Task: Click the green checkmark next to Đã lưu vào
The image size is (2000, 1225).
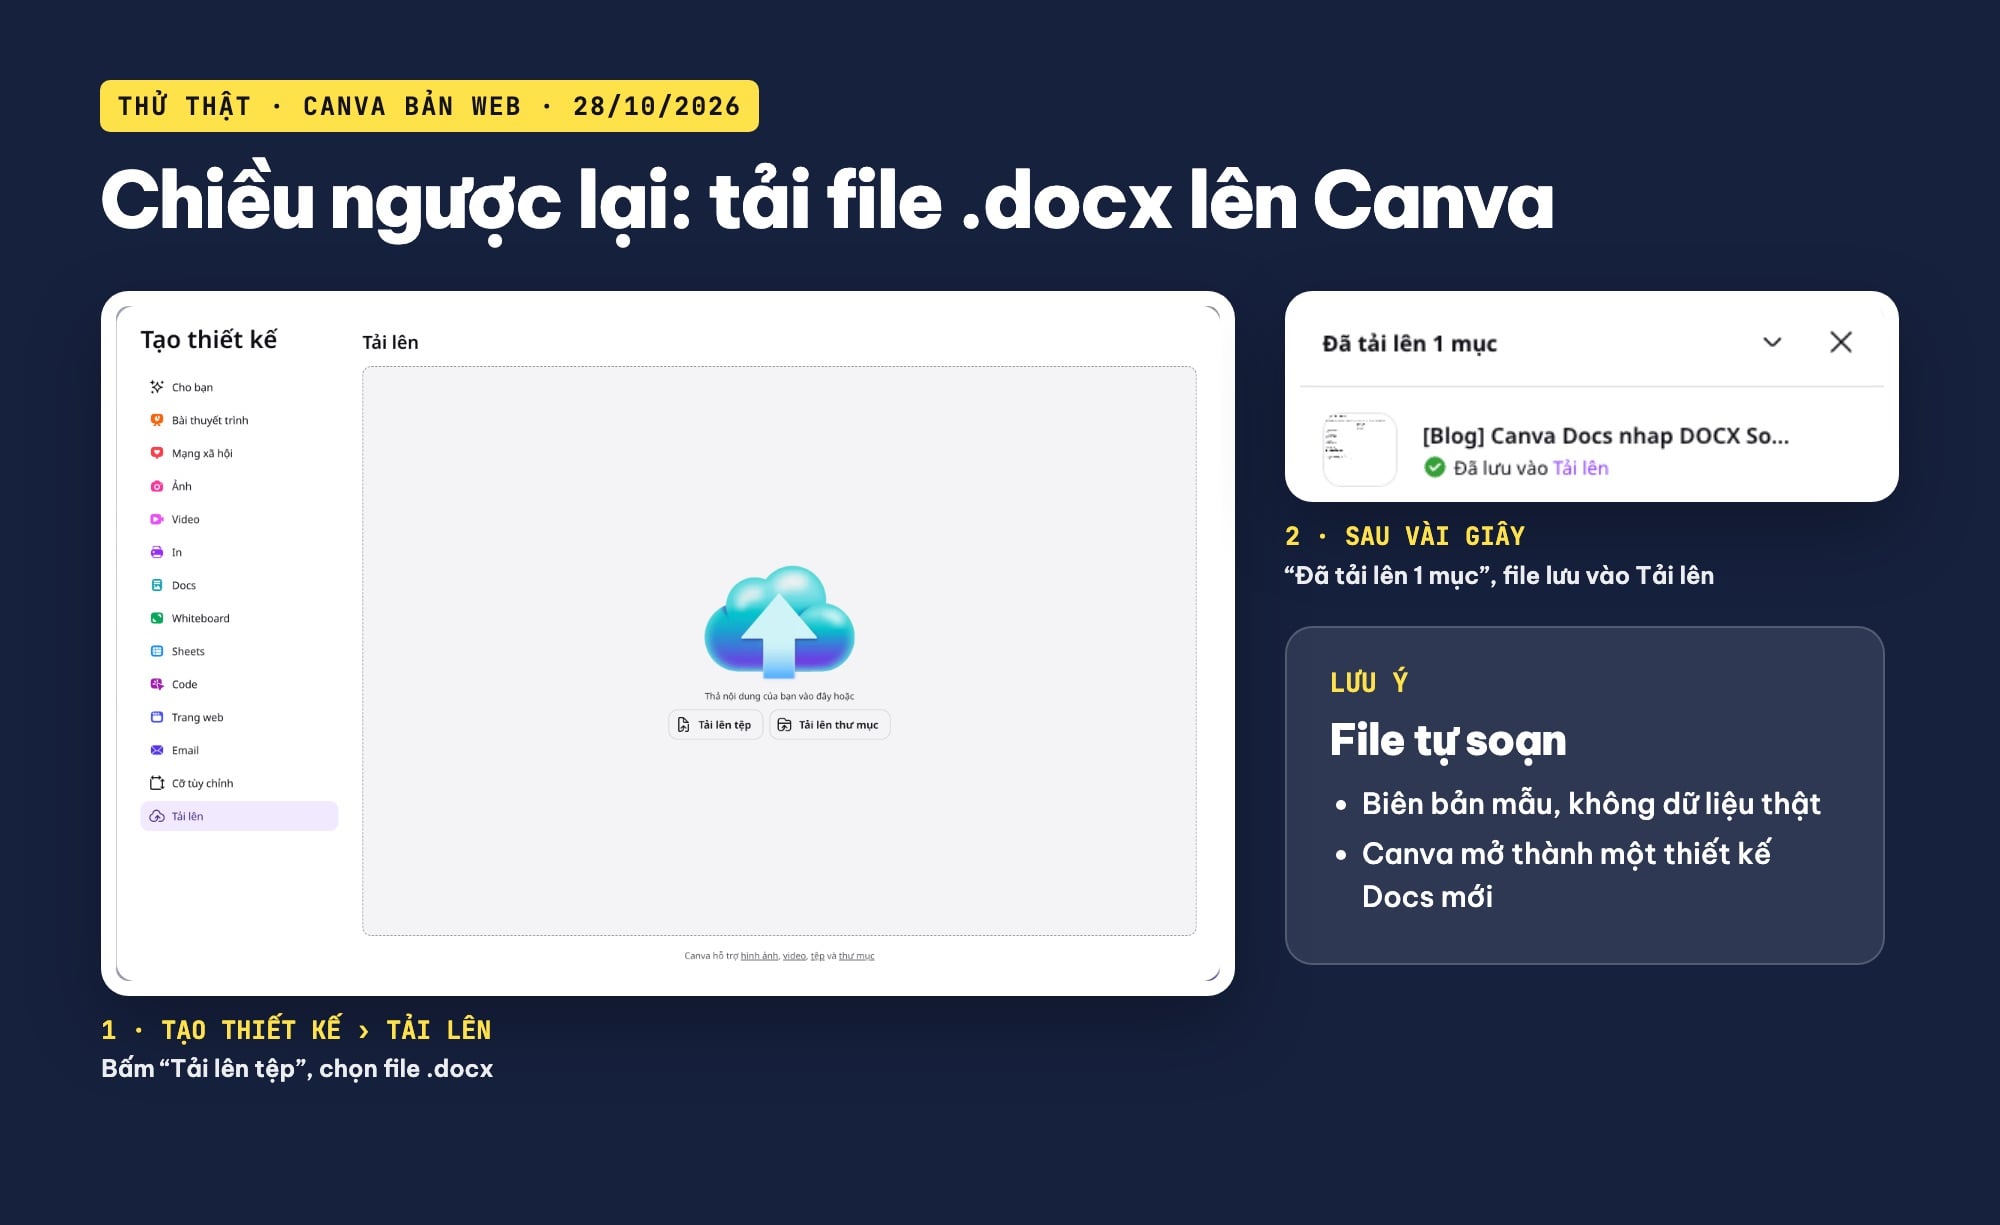Action: click(x=1435, y=467)
